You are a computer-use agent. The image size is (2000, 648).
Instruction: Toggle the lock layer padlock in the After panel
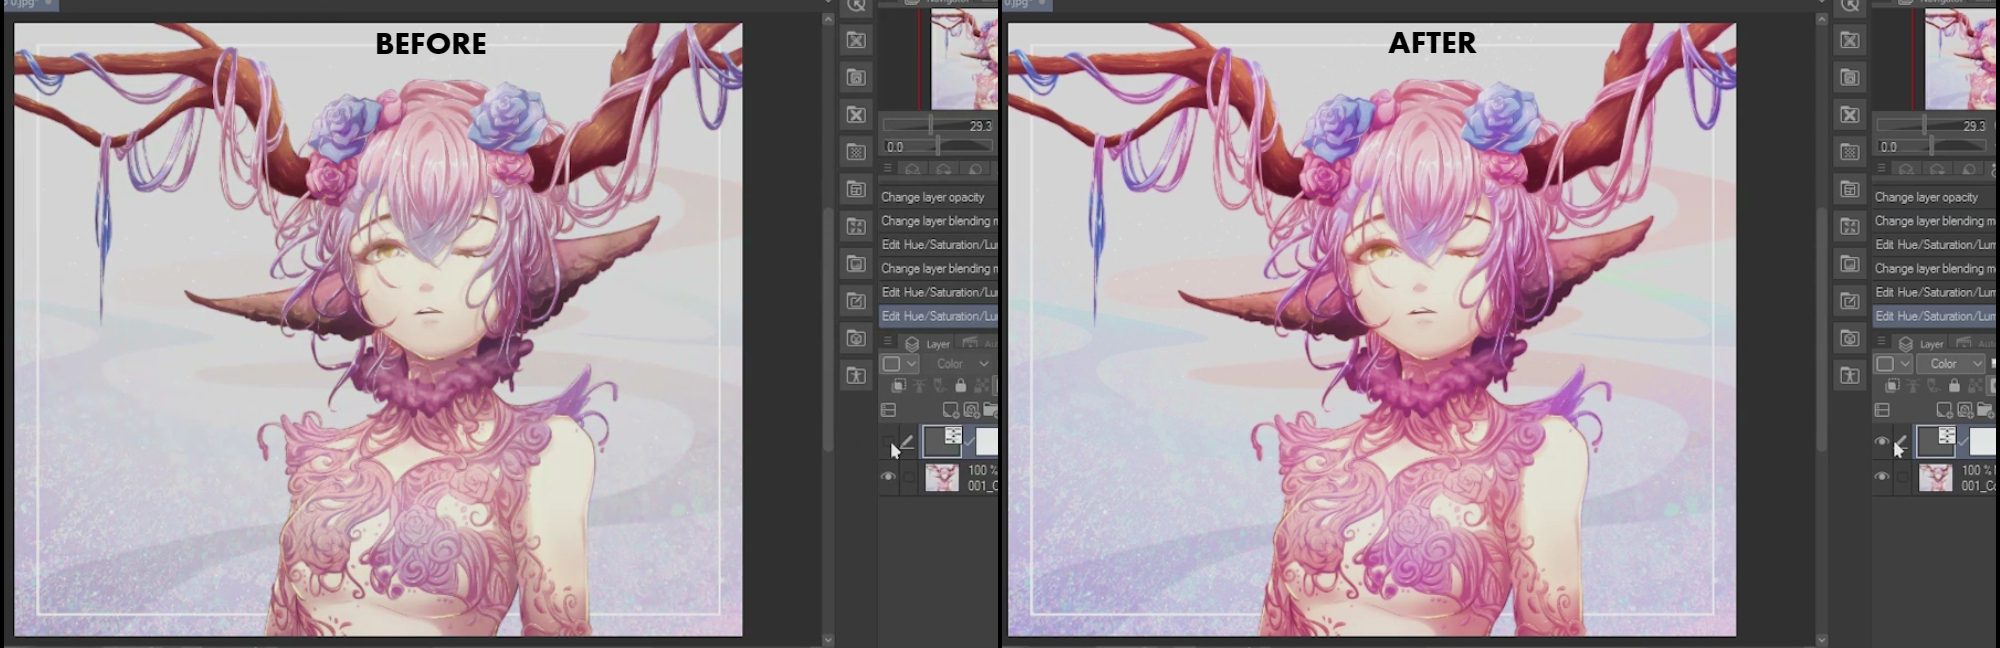tap(1954, 386)
